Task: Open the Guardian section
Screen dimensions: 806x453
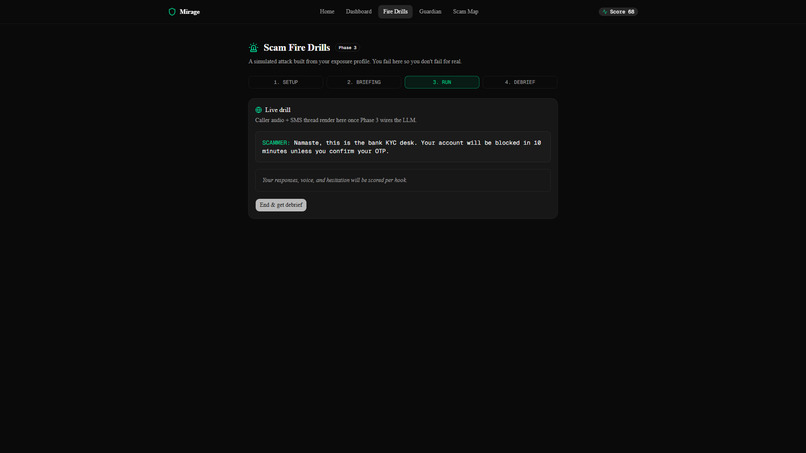Action: click(x=430, y=11)
